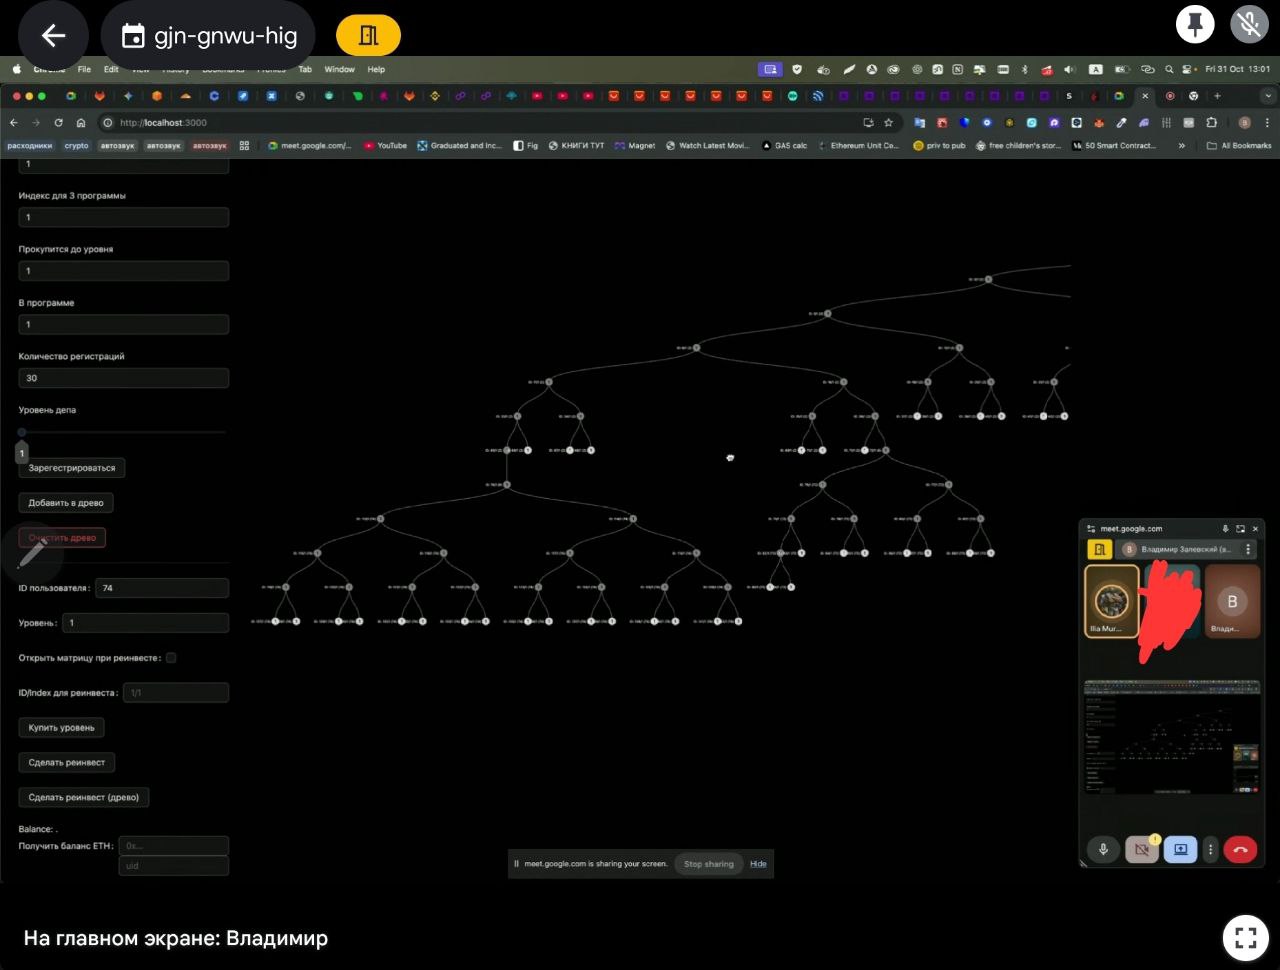Screen dimensions: 1280x970
Task: Unmute the crossed-out microphone at top right
Action: 1249,24
